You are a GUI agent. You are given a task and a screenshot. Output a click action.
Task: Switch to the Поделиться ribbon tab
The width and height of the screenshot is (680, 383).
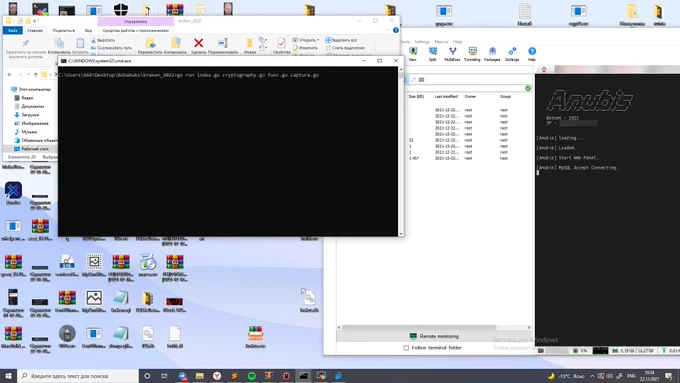pyautogui.click(x=64, y=30)
